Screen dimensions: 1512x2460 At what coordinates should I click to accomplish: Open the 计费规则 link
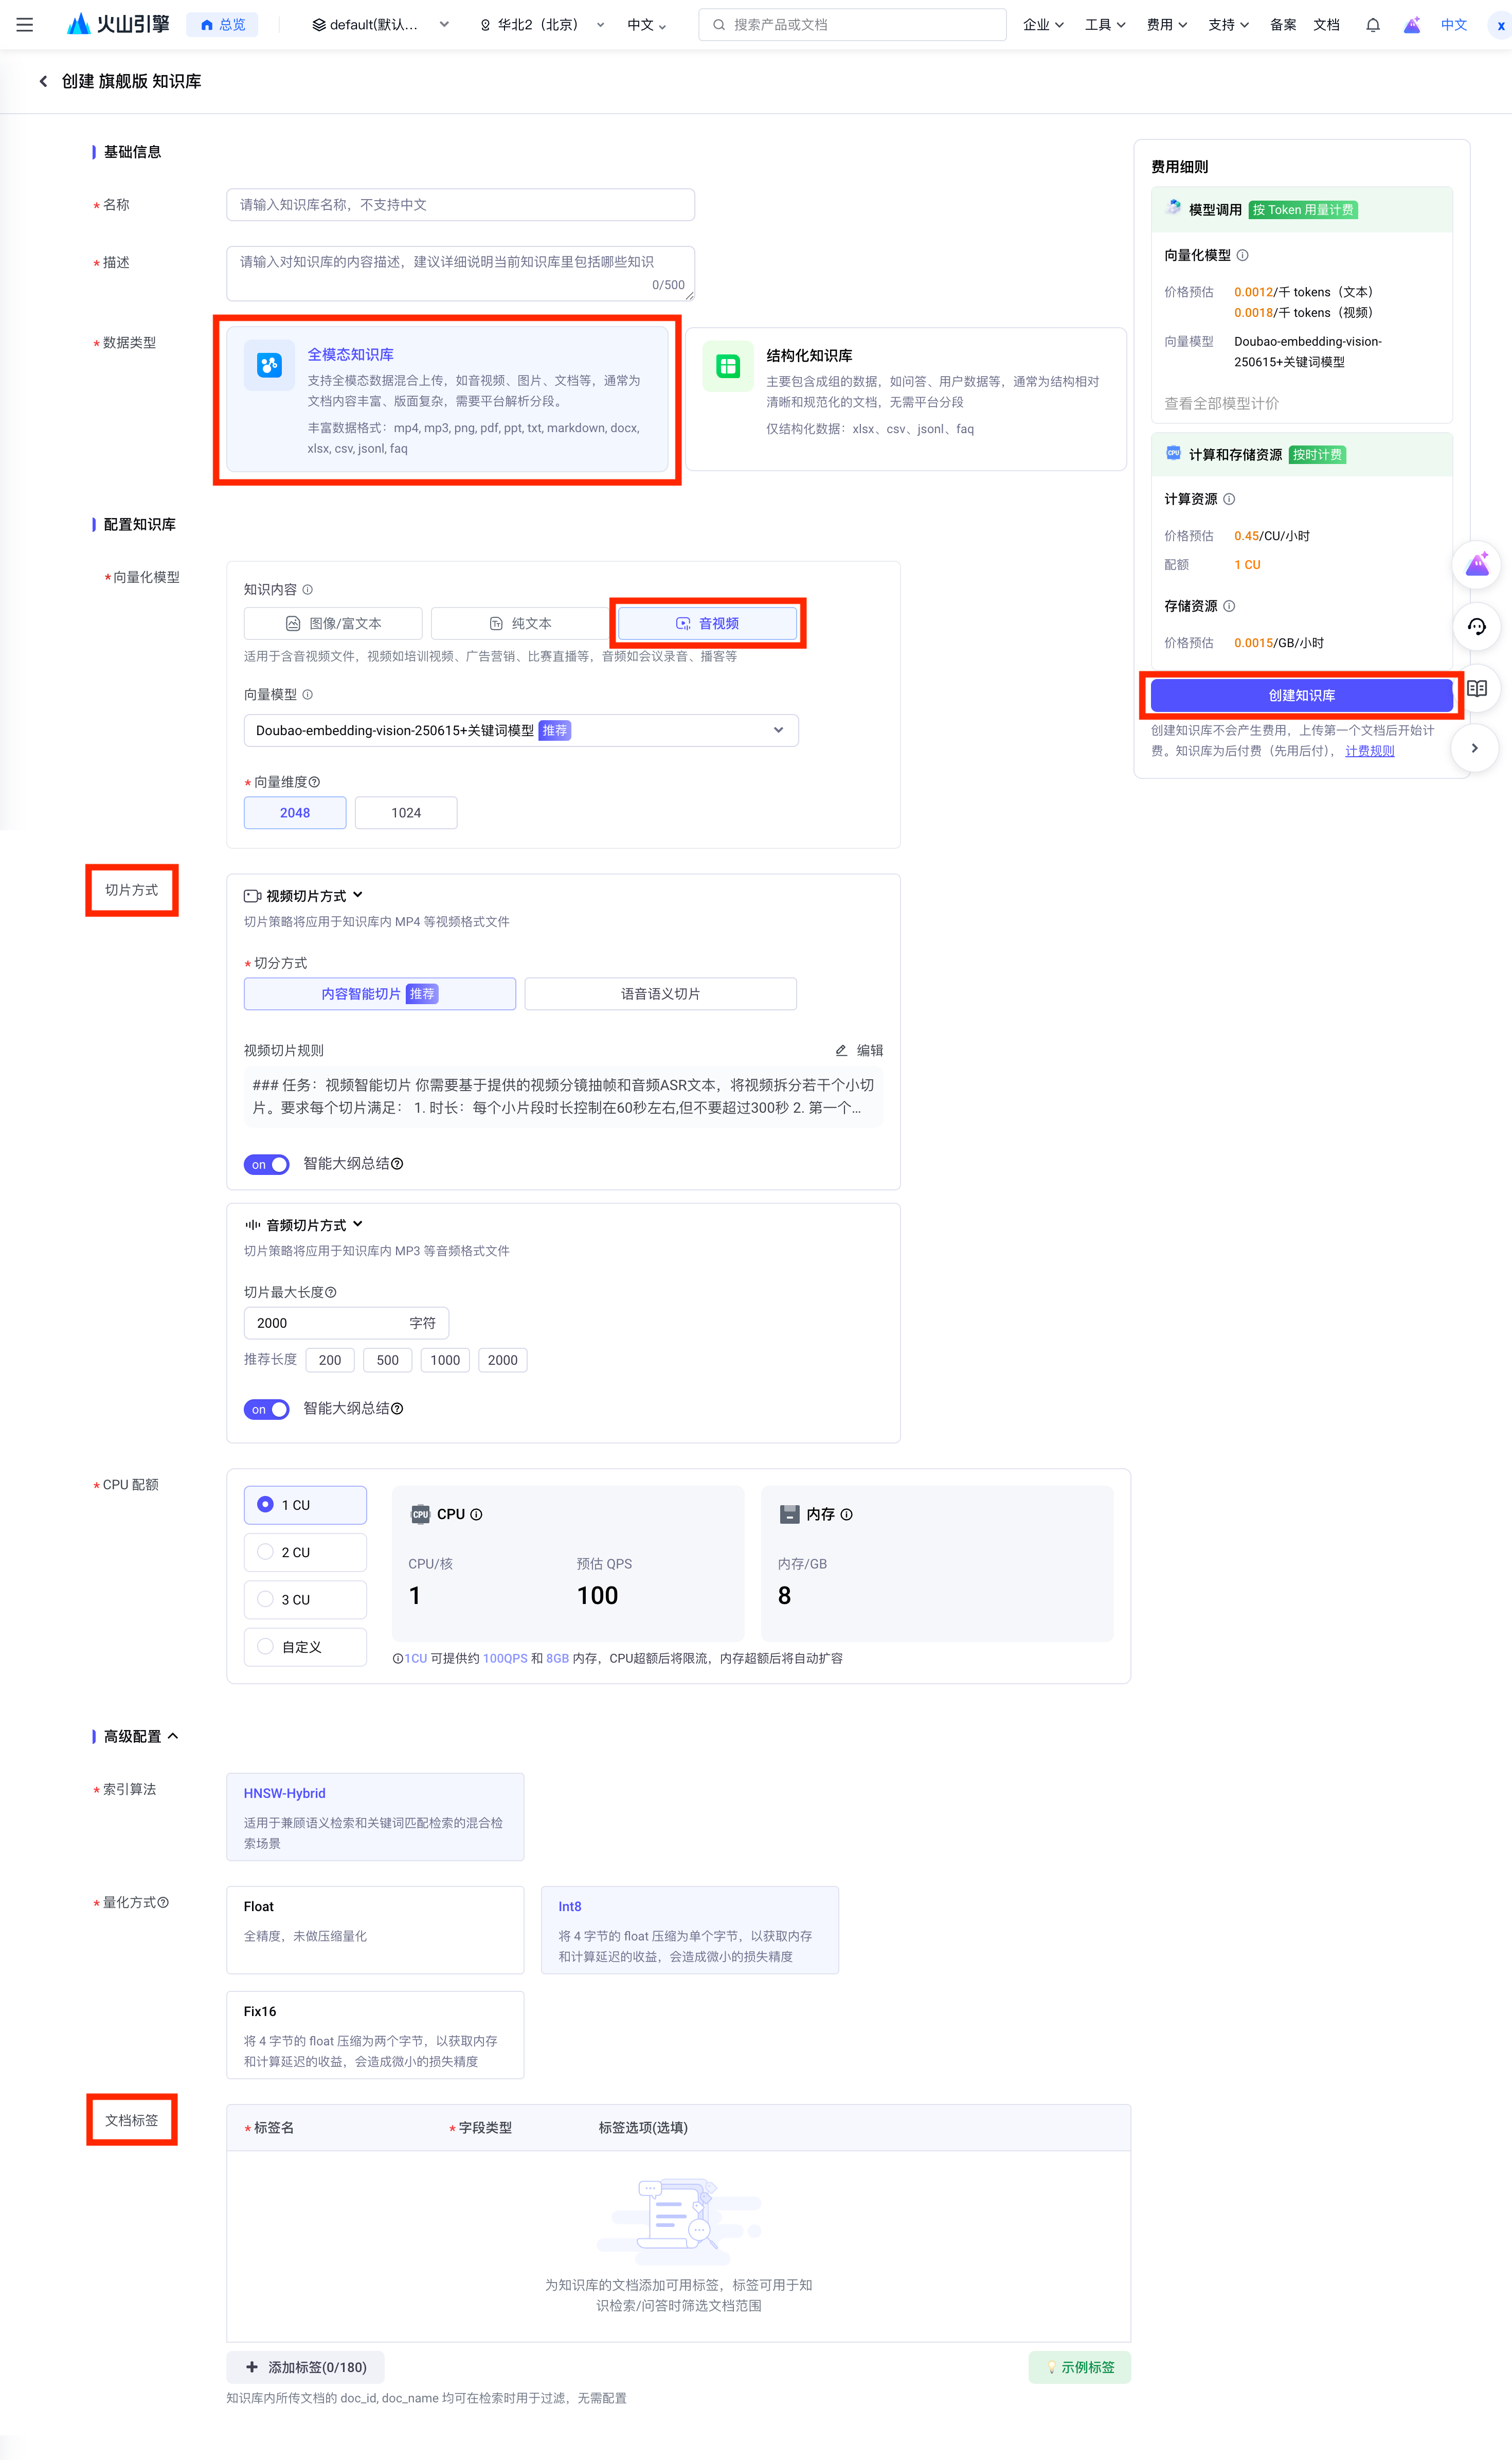pos(1369,751)
